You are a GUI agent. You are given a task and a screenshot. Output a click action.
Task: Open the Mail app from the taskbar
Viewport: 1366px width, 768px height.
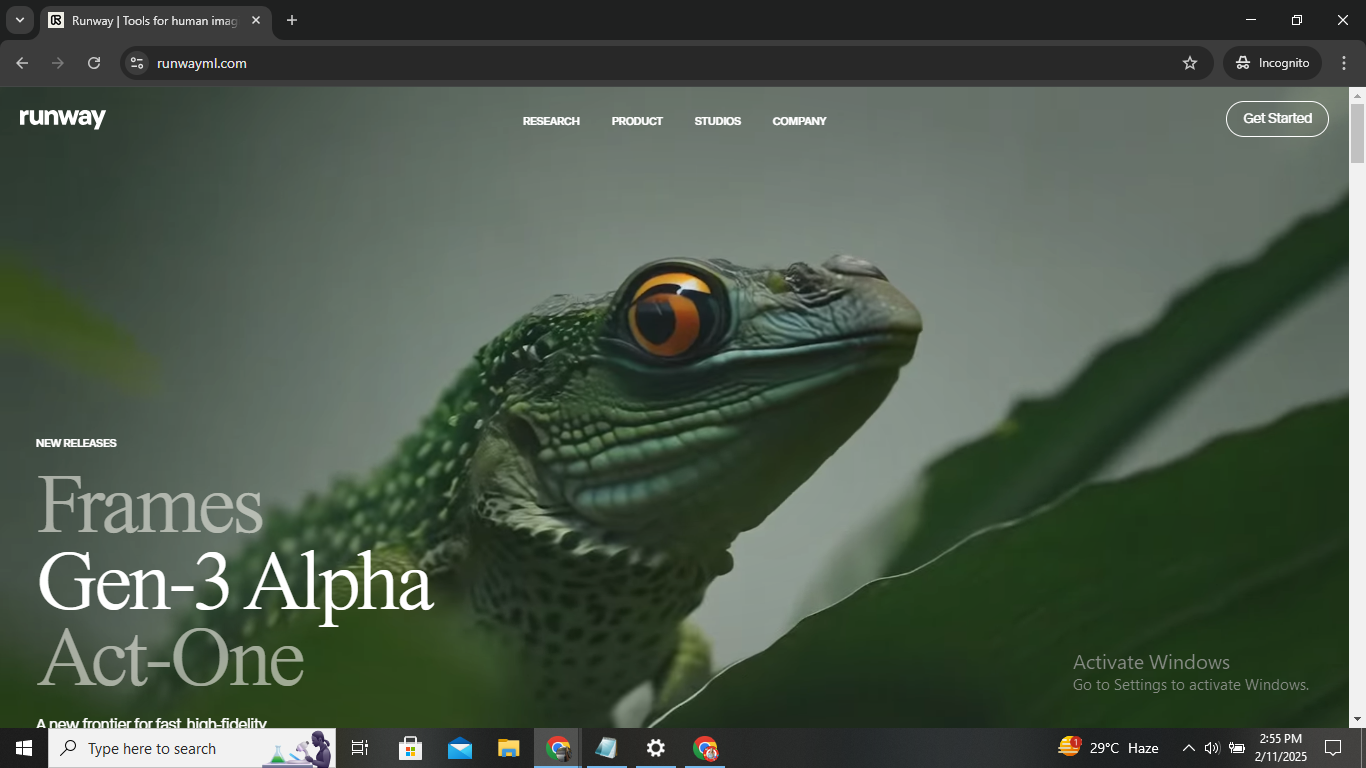[x=460, y=748]
